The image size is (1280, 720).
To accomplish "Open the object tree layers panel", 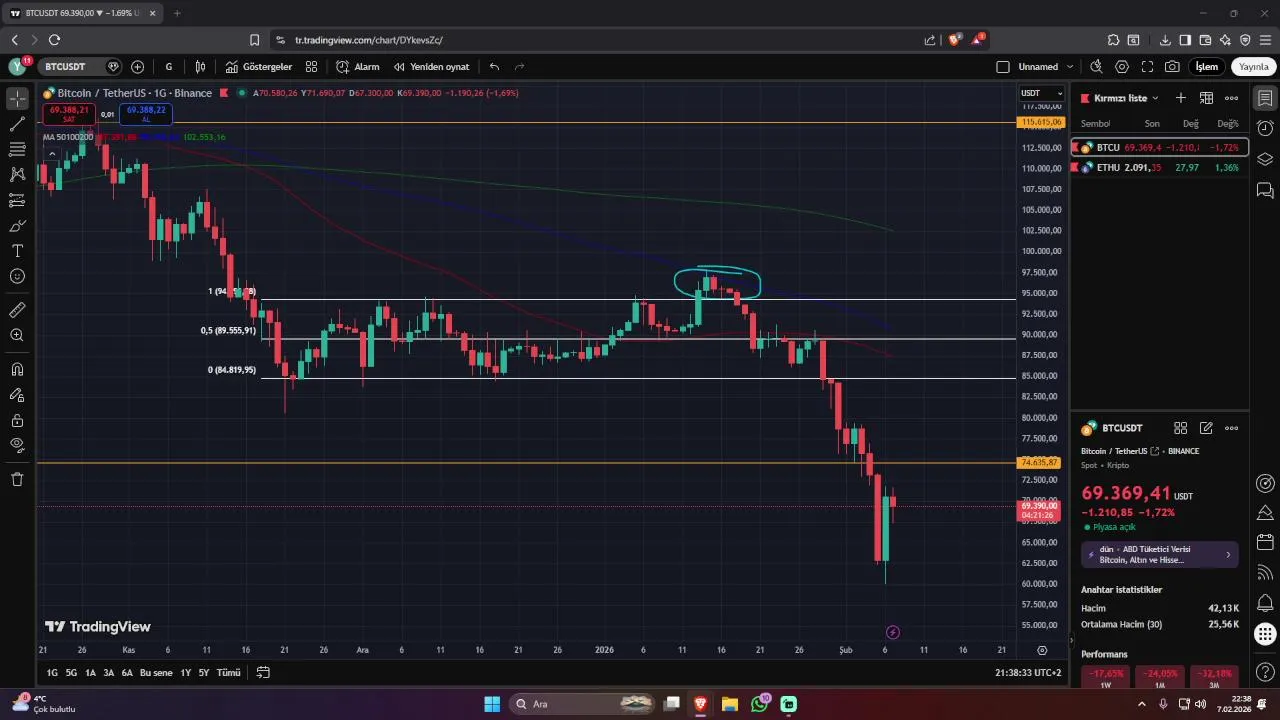I will point(1265,159).
